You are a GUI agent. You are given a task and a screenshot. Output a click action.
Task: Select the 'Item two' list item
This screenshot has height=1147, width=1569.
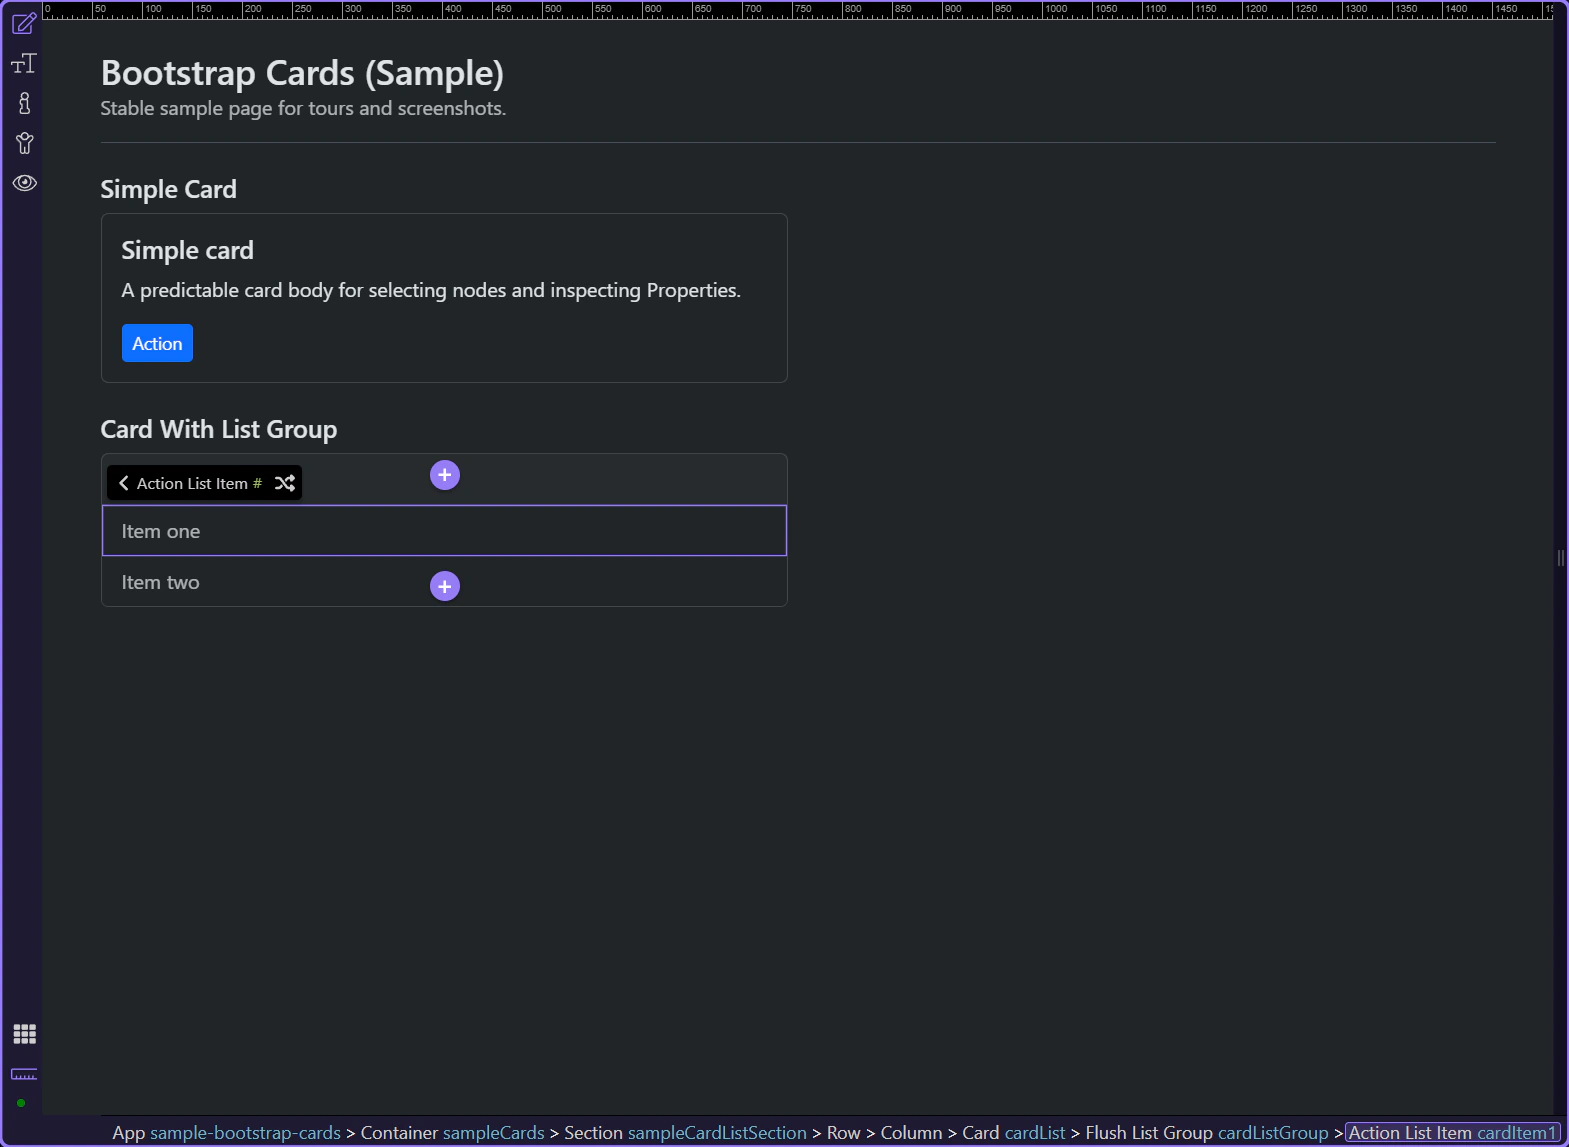click(x=160, y=582)
